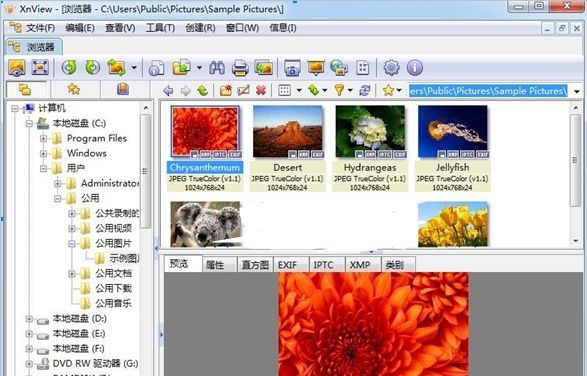The width and height of the screenshot is (587, 376).
Task: Delete the selected file with red X
Action: pos(261,90)
